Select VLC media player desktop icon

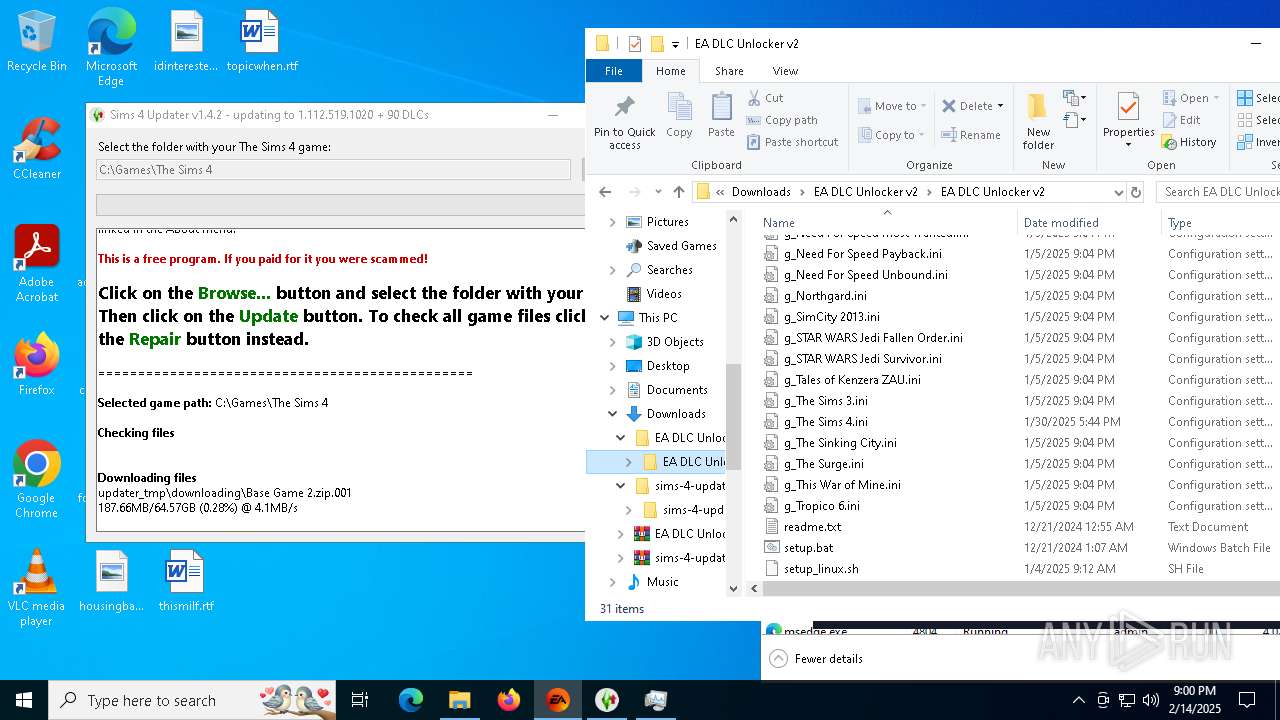36,588
